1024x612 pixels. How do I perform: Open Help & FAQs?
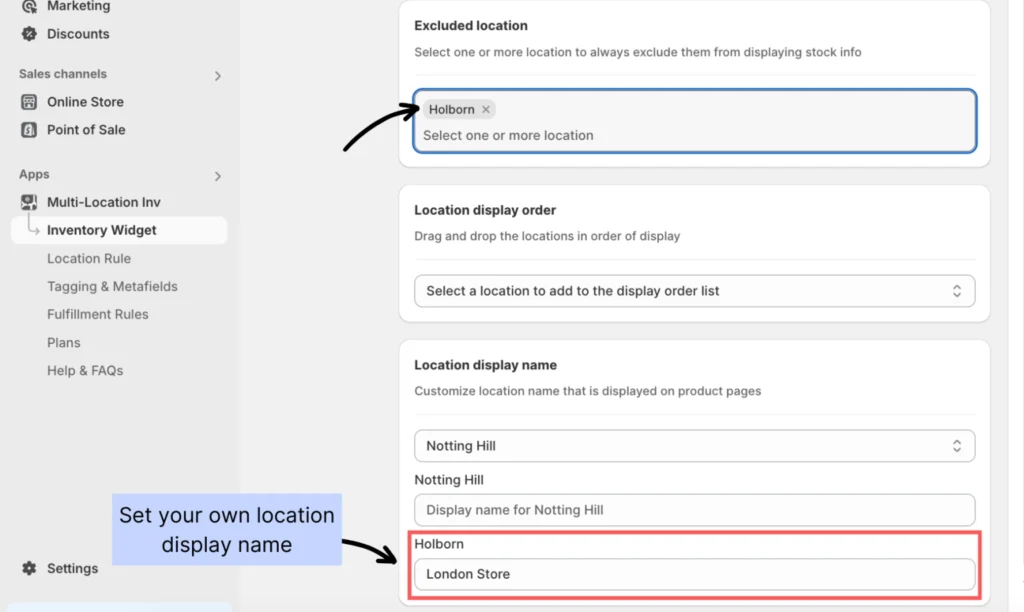point(85,370)
